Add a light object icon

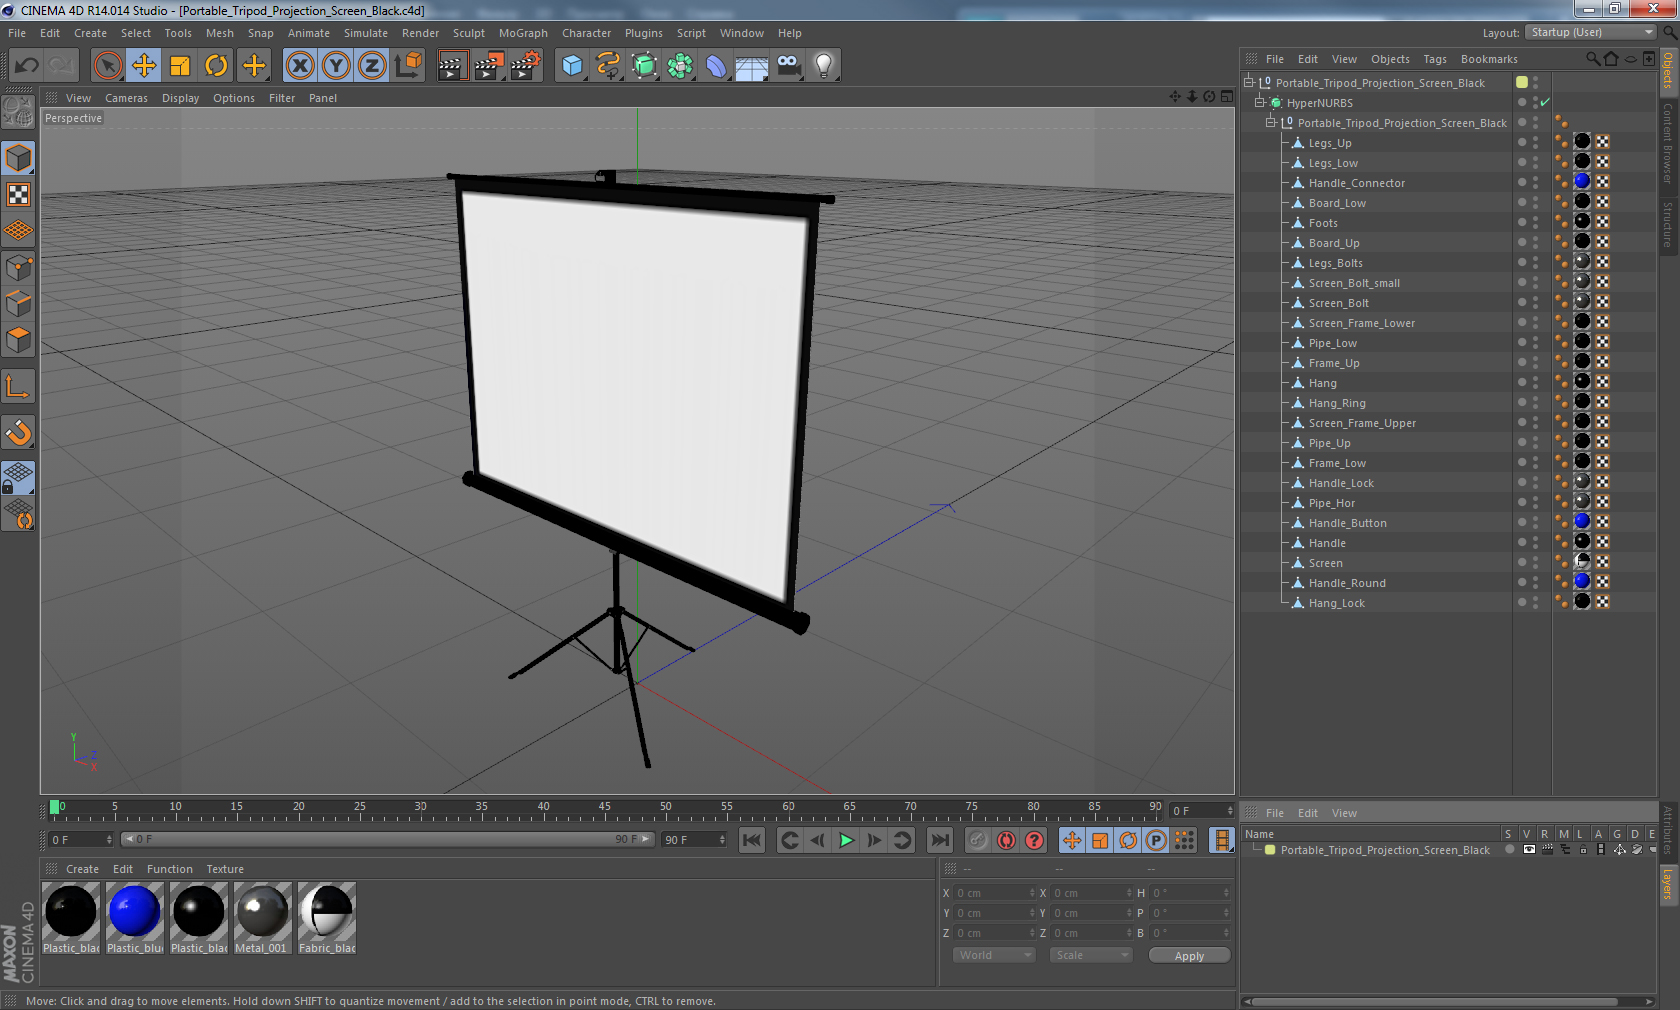pyautogui.click(x=824, y=66)
